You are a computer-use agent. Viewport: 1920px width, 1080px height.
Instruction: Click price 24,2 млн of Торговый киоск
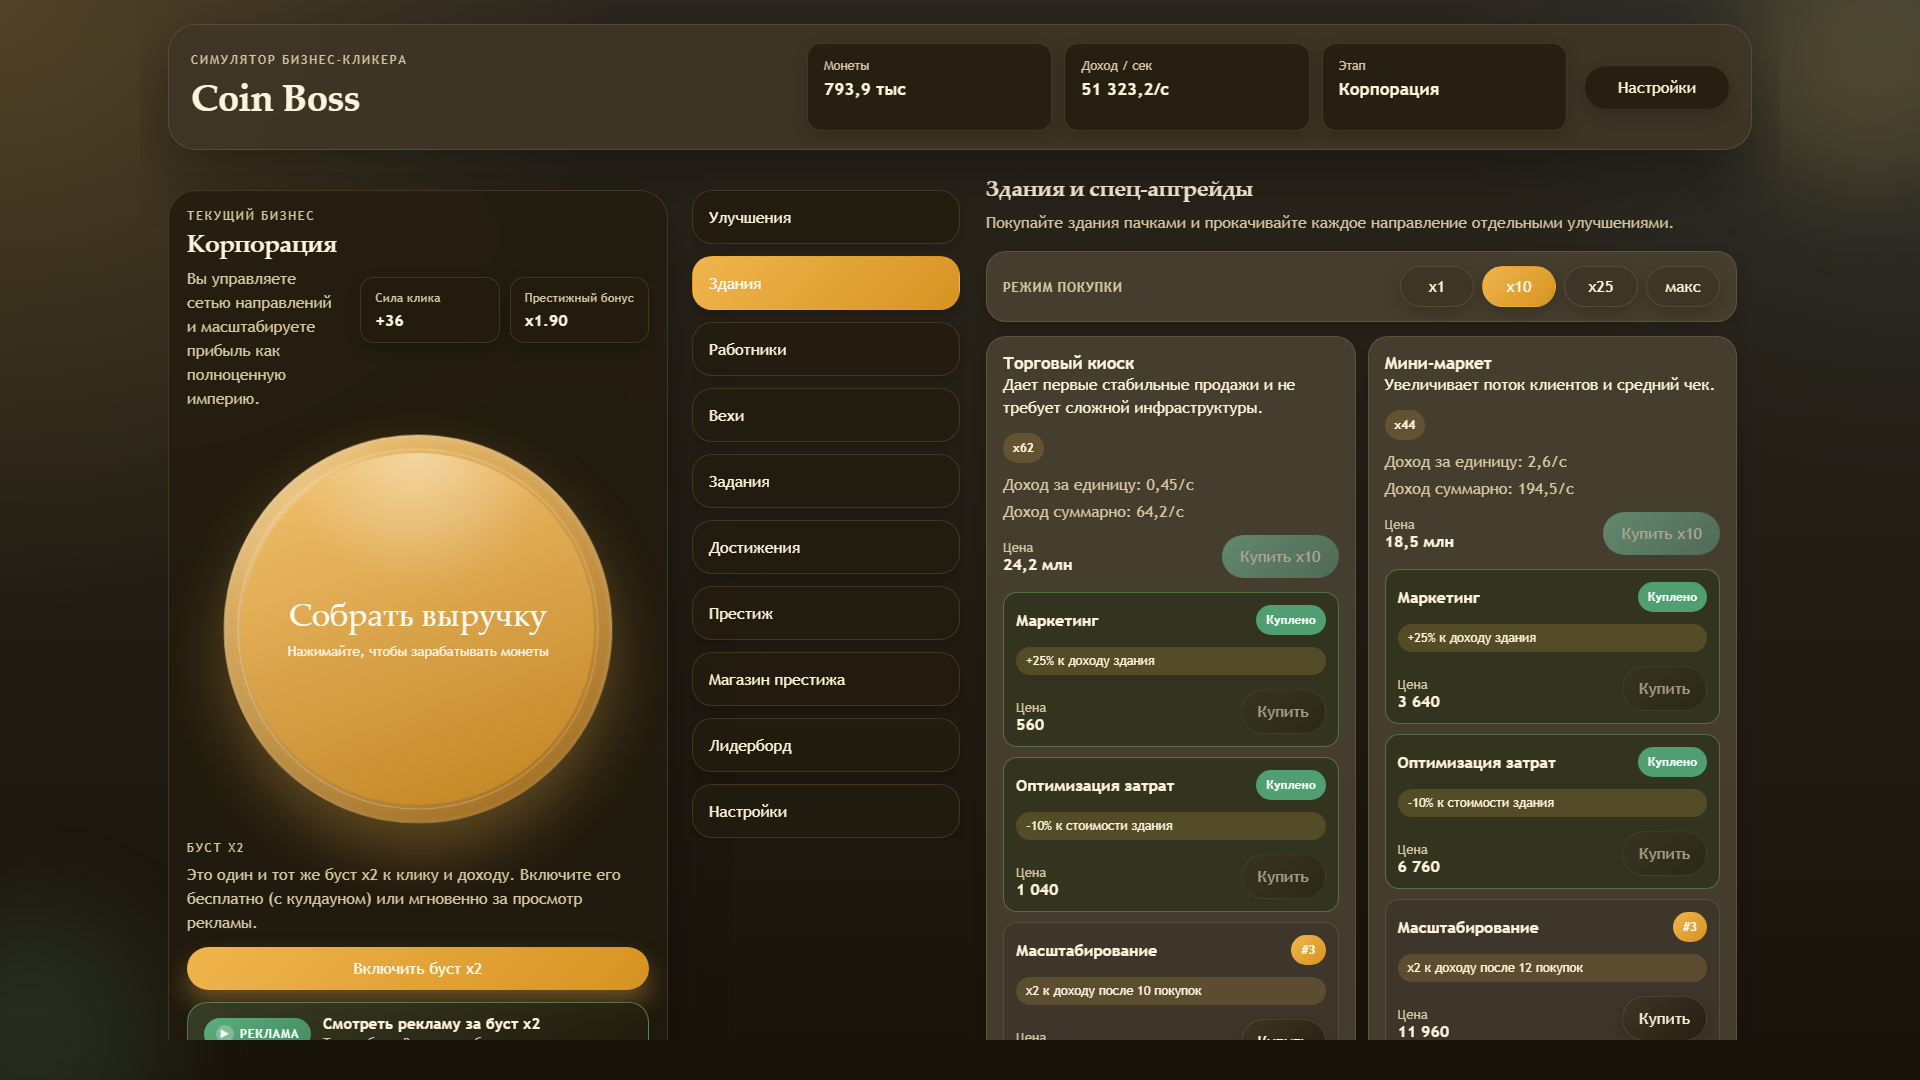1037,565
